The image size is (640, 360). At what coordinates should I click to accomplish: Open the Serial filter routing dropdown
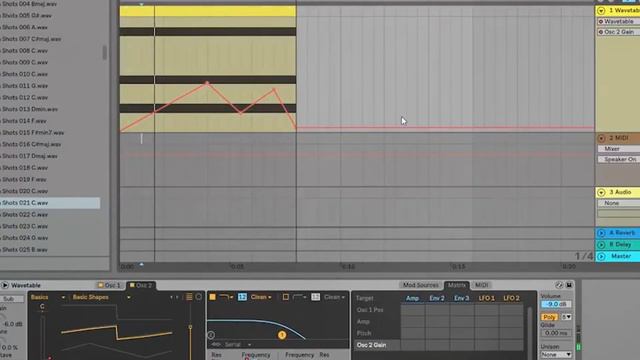[x=237, y=344]
